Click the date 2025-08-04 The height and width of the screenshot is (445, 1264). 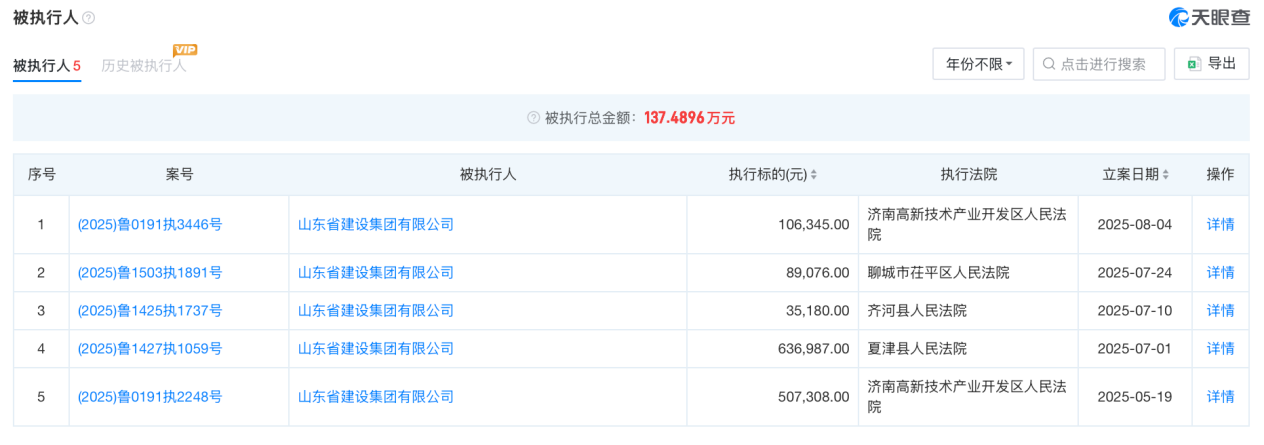click(1134, 225)
